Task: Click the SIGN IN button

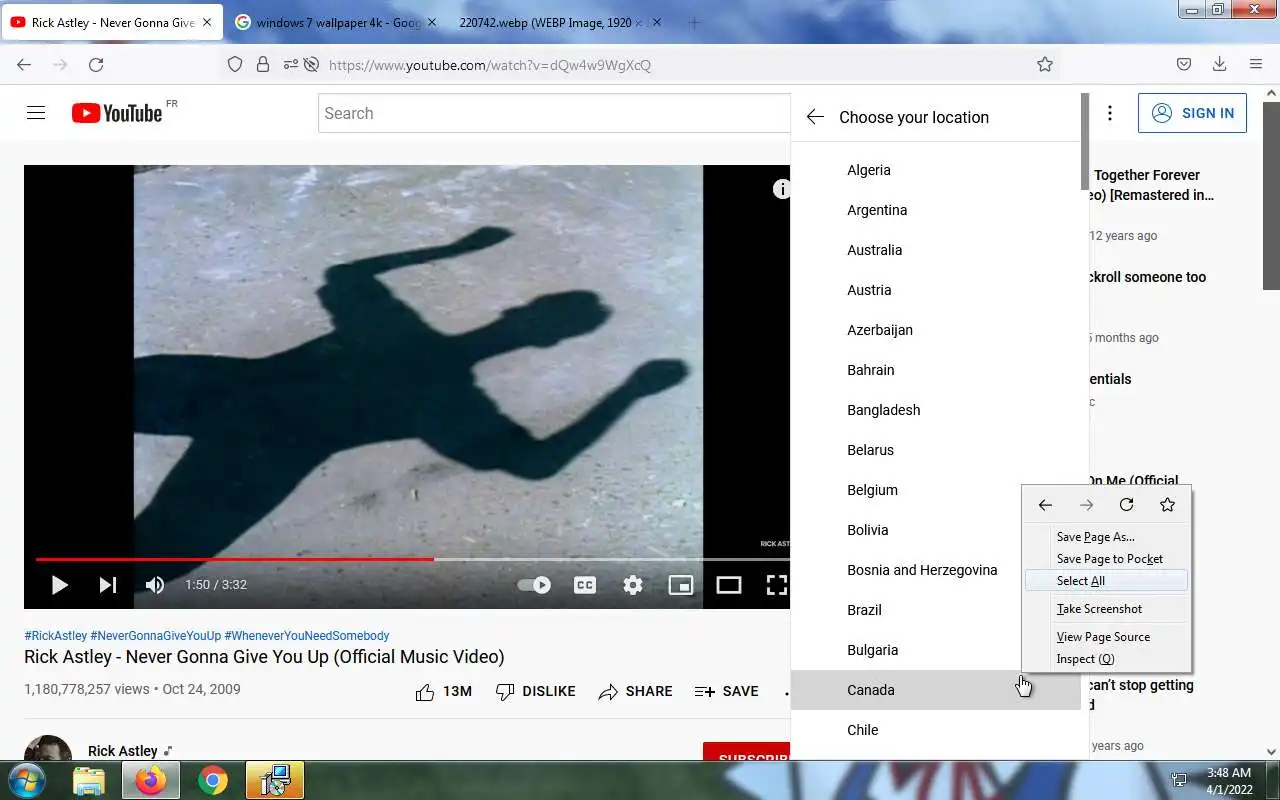Action: coord(1192,113)
